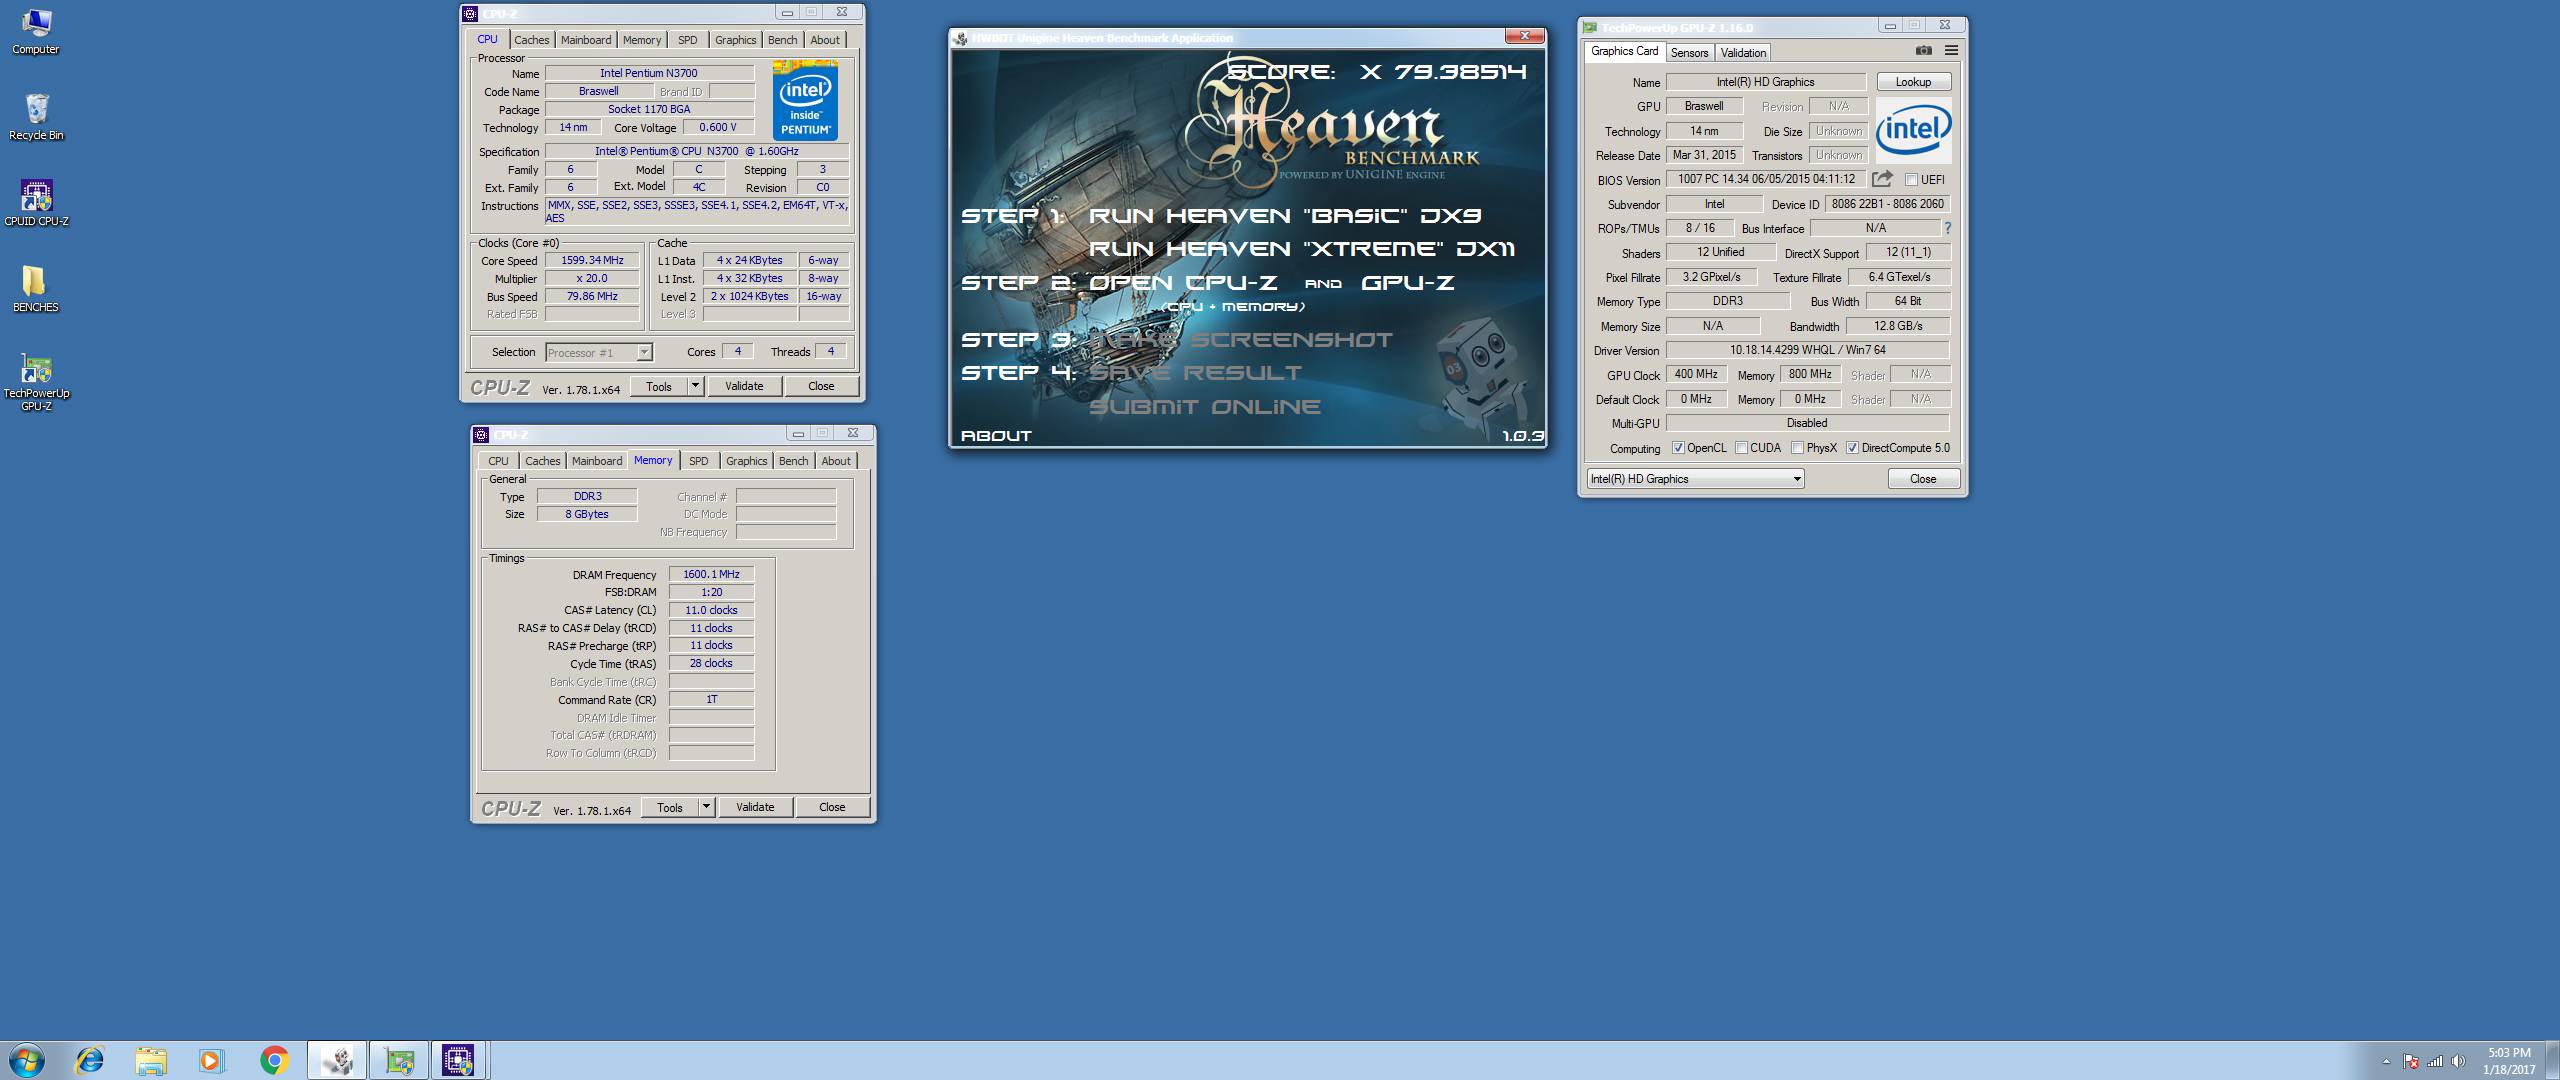Open the TechPowerUp GPU-Z desktop shortcut
The width and height of the screenshot is (2560, 1080).
tap(36, 382)
